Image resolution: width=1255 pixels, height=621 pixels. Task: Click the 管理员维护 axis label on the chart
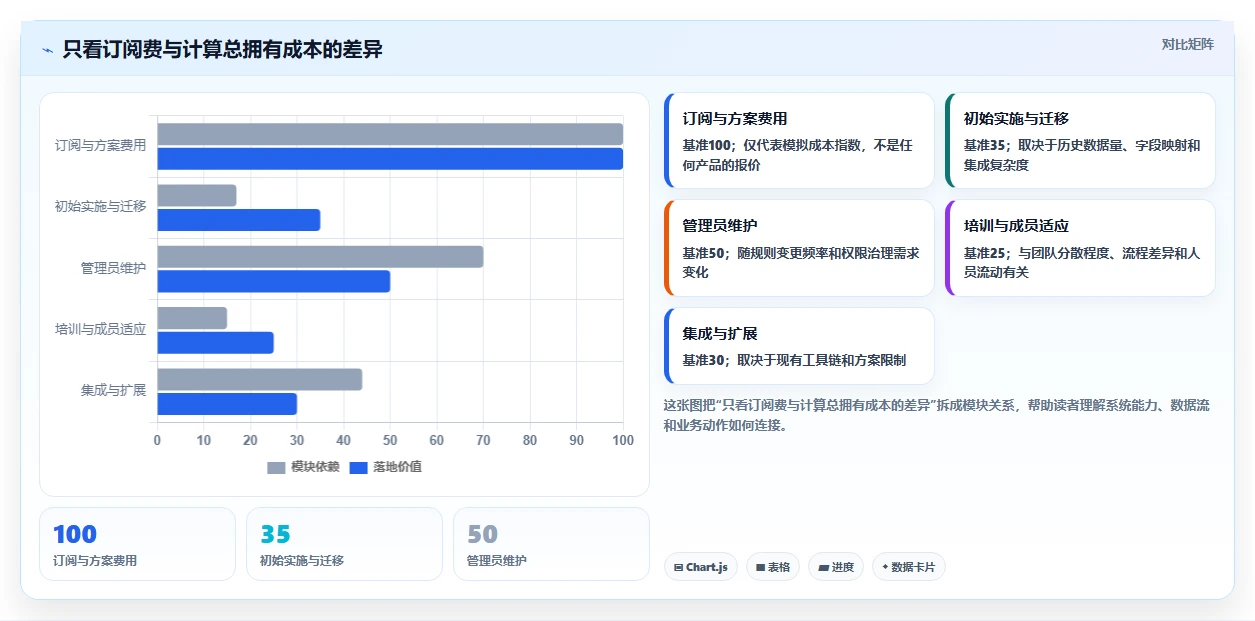[x=113, y=269]
